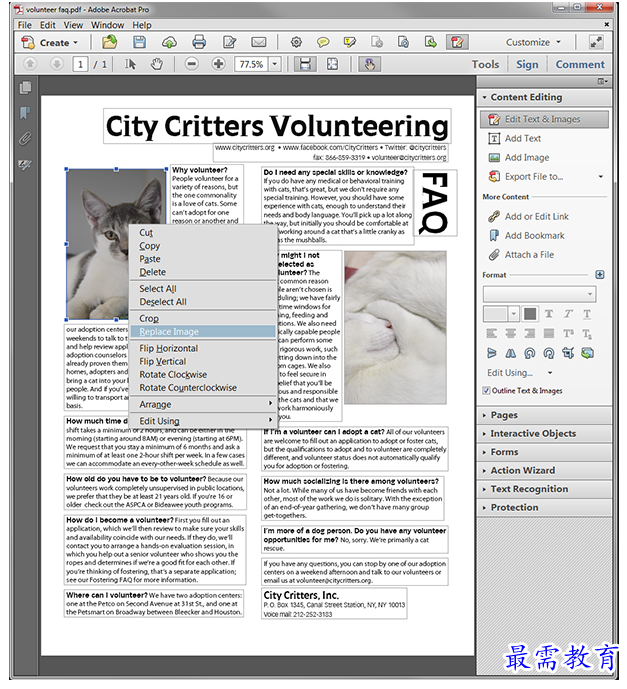
Task: Open the zoom percentage dropdown arrow
Action: pos(275,65)
